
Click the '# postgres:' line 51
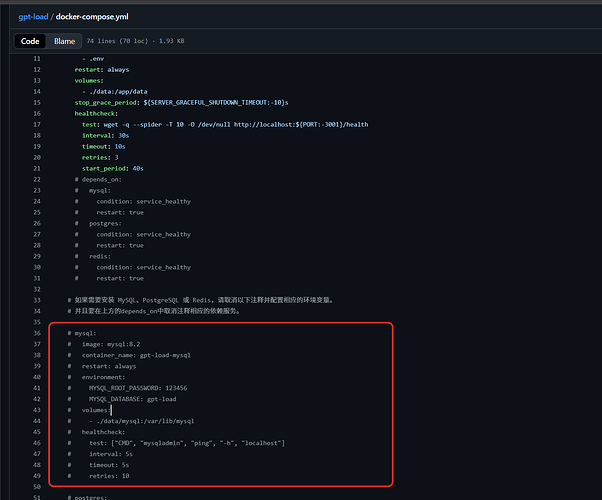(87, 497)
